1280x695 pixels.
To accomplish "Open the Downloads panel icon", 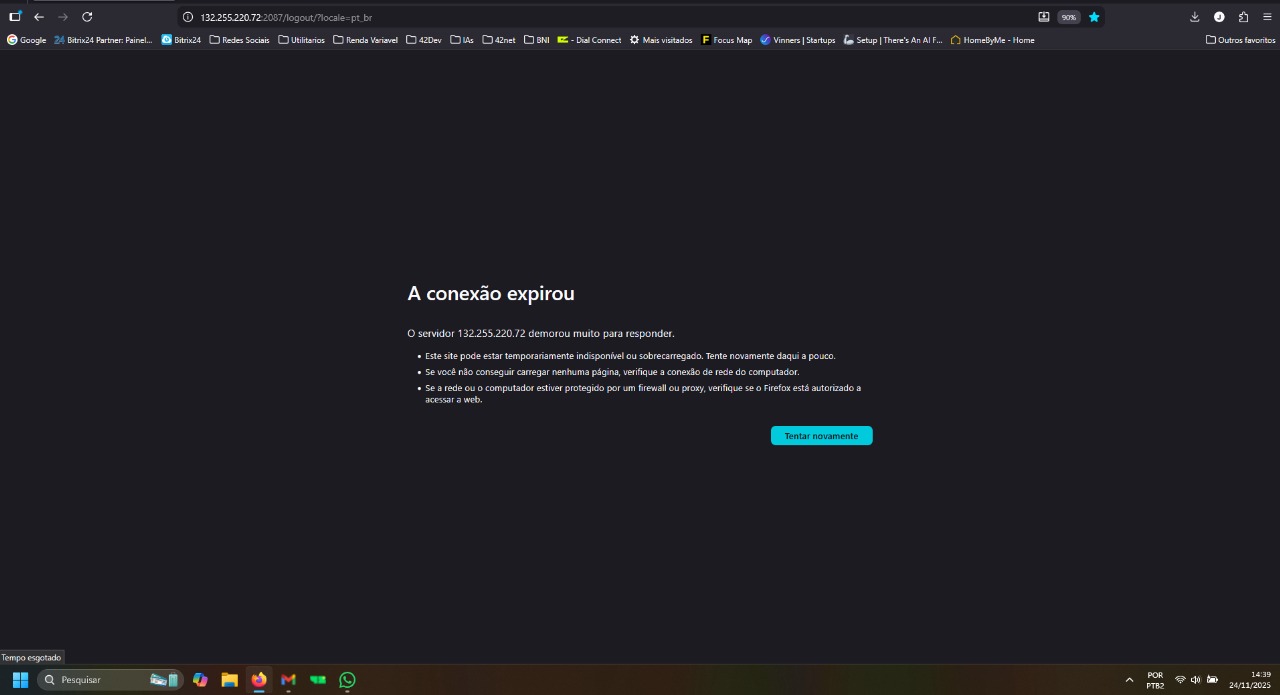I will [1194, 17].
